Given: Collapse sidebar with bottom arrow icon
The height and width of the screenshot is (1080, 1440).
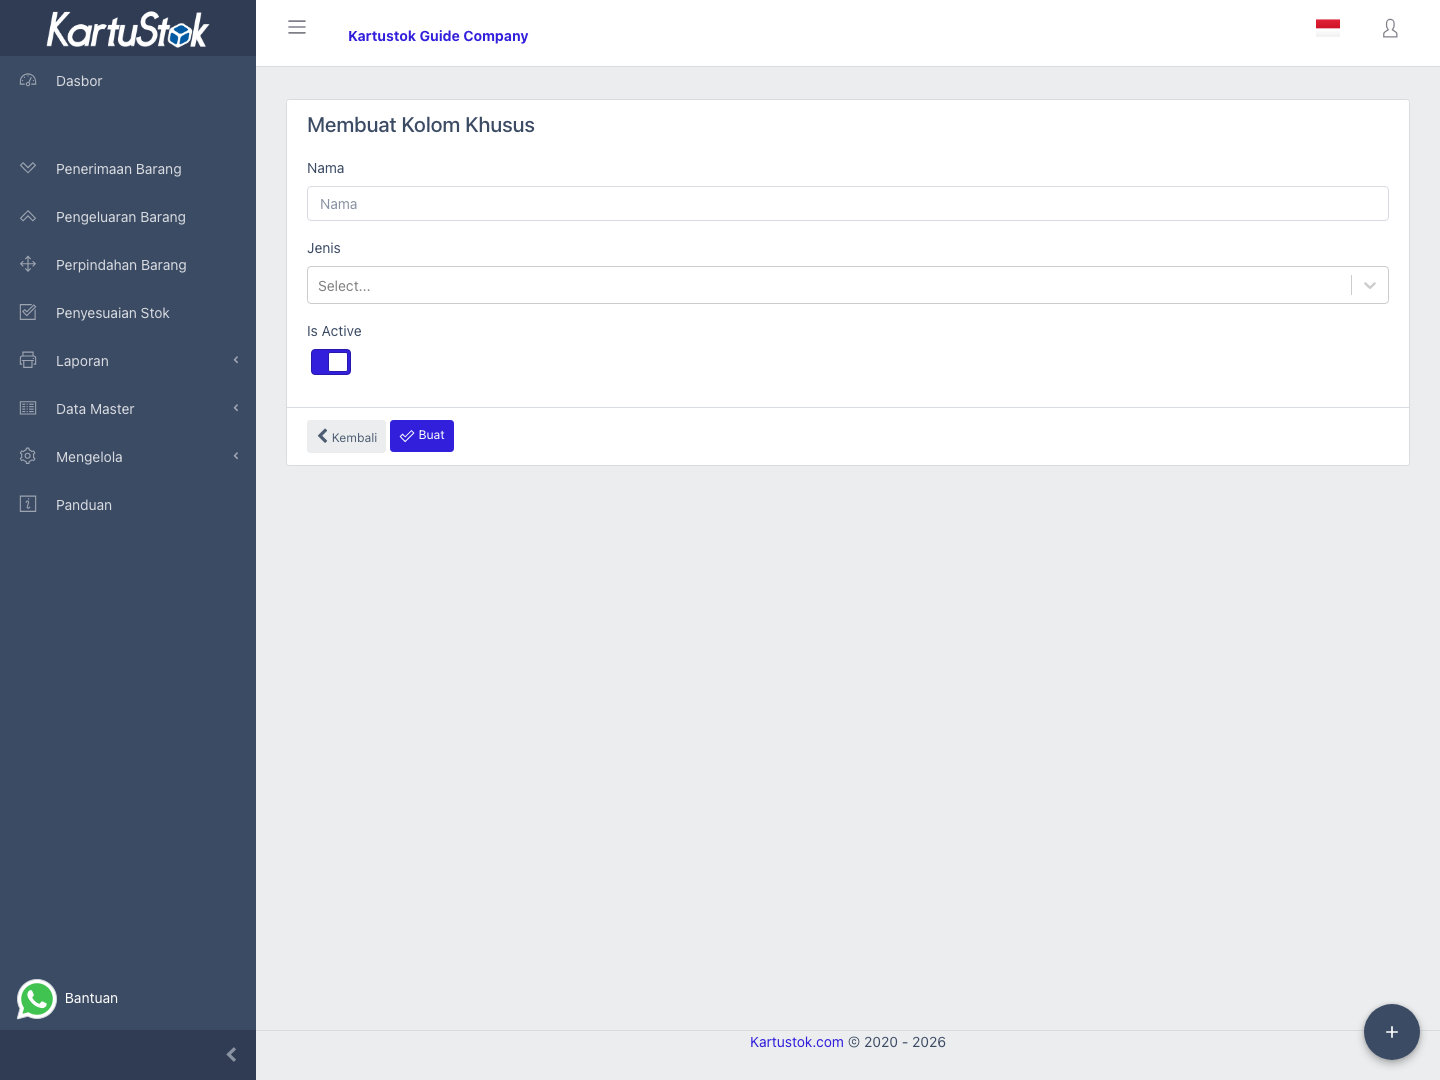Looking at the screenshot, I should tap(231, 1055).
